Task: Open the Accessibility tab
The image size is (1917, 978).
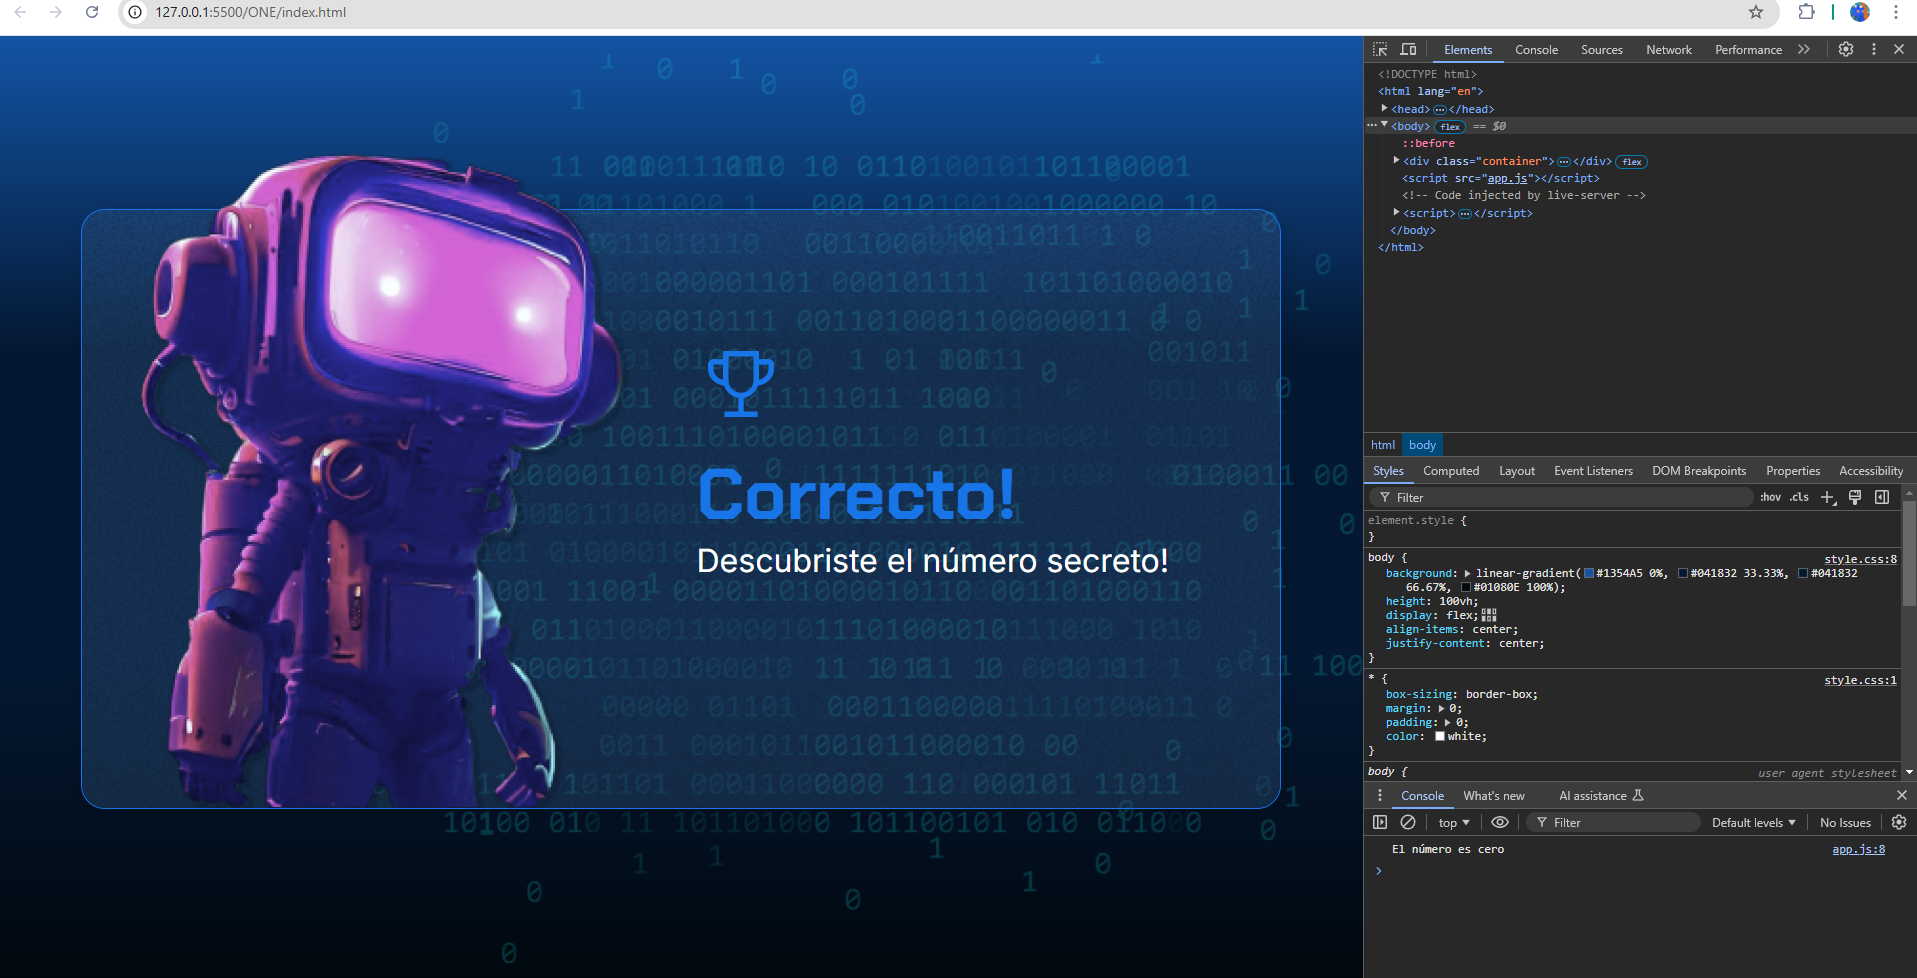Action: (x=1871, y=471)
